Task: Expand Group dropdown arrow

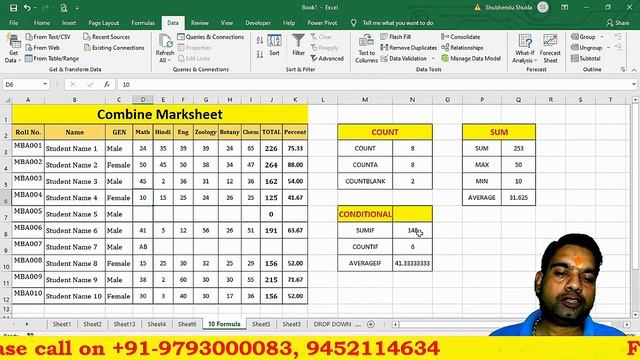Action: pos(602,37)
